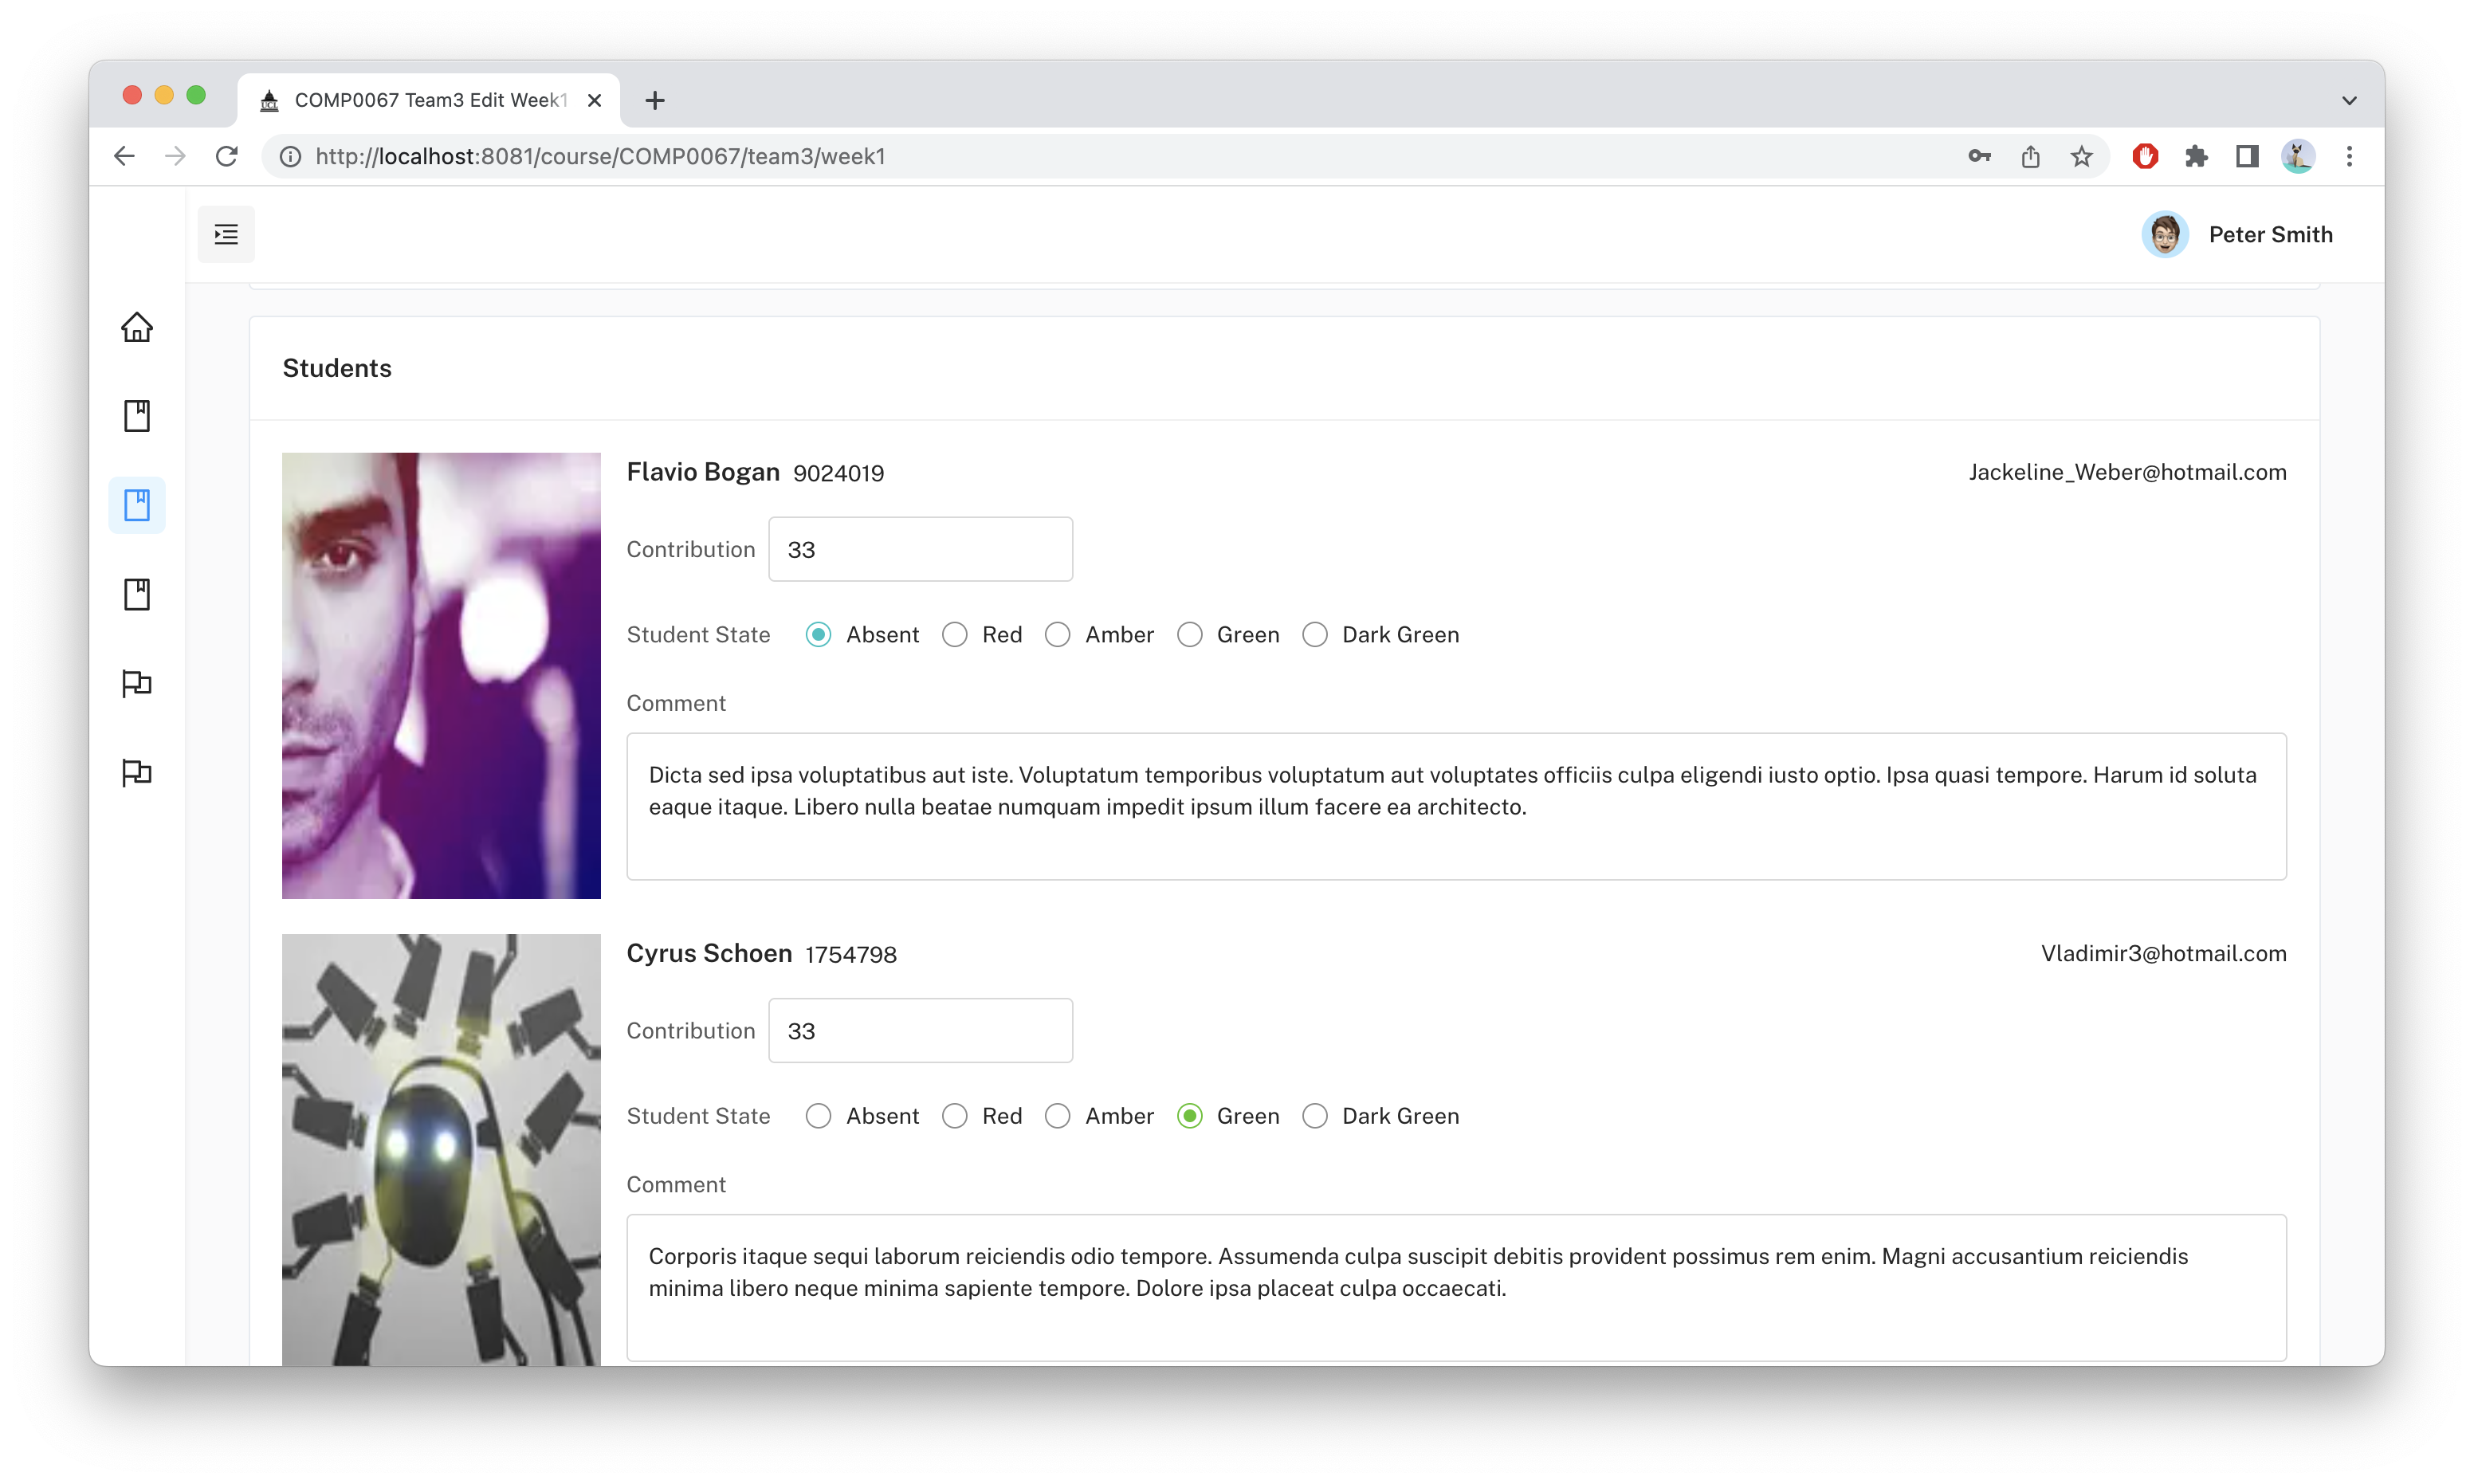Click Vladimir3@hotmail.com email
Viewport: 2474px width, 1484px height.
[2163, 953]
